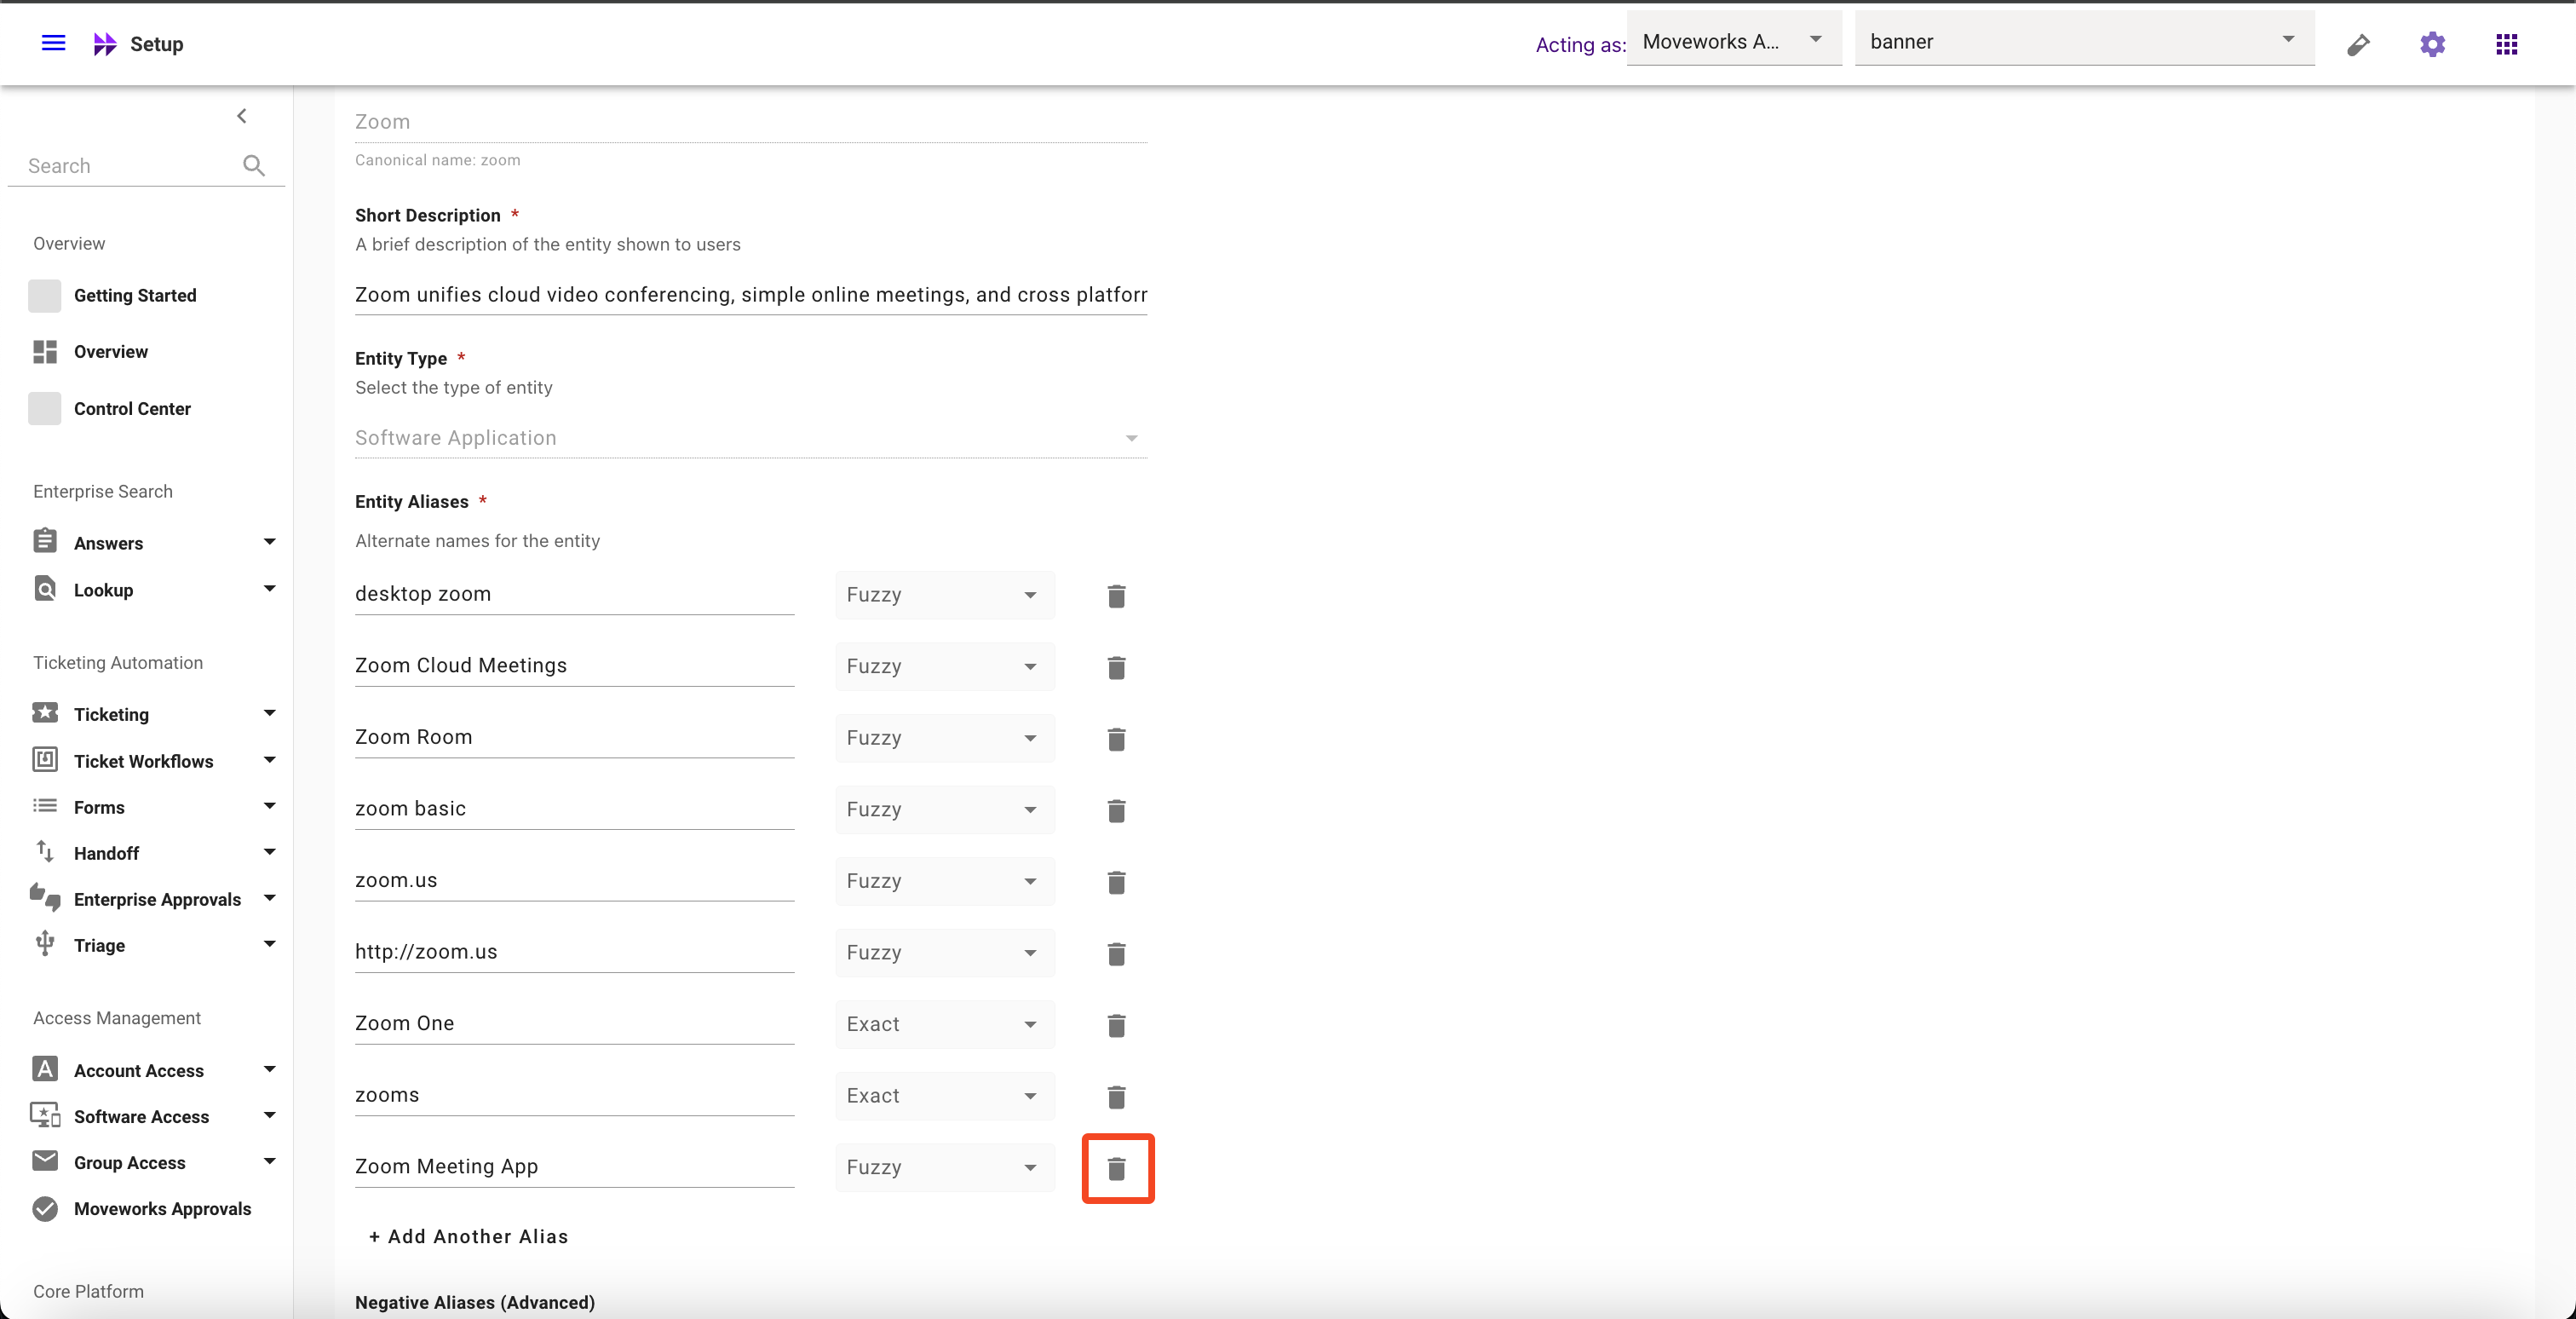Open settings gear icon in header

point(2432,44)
